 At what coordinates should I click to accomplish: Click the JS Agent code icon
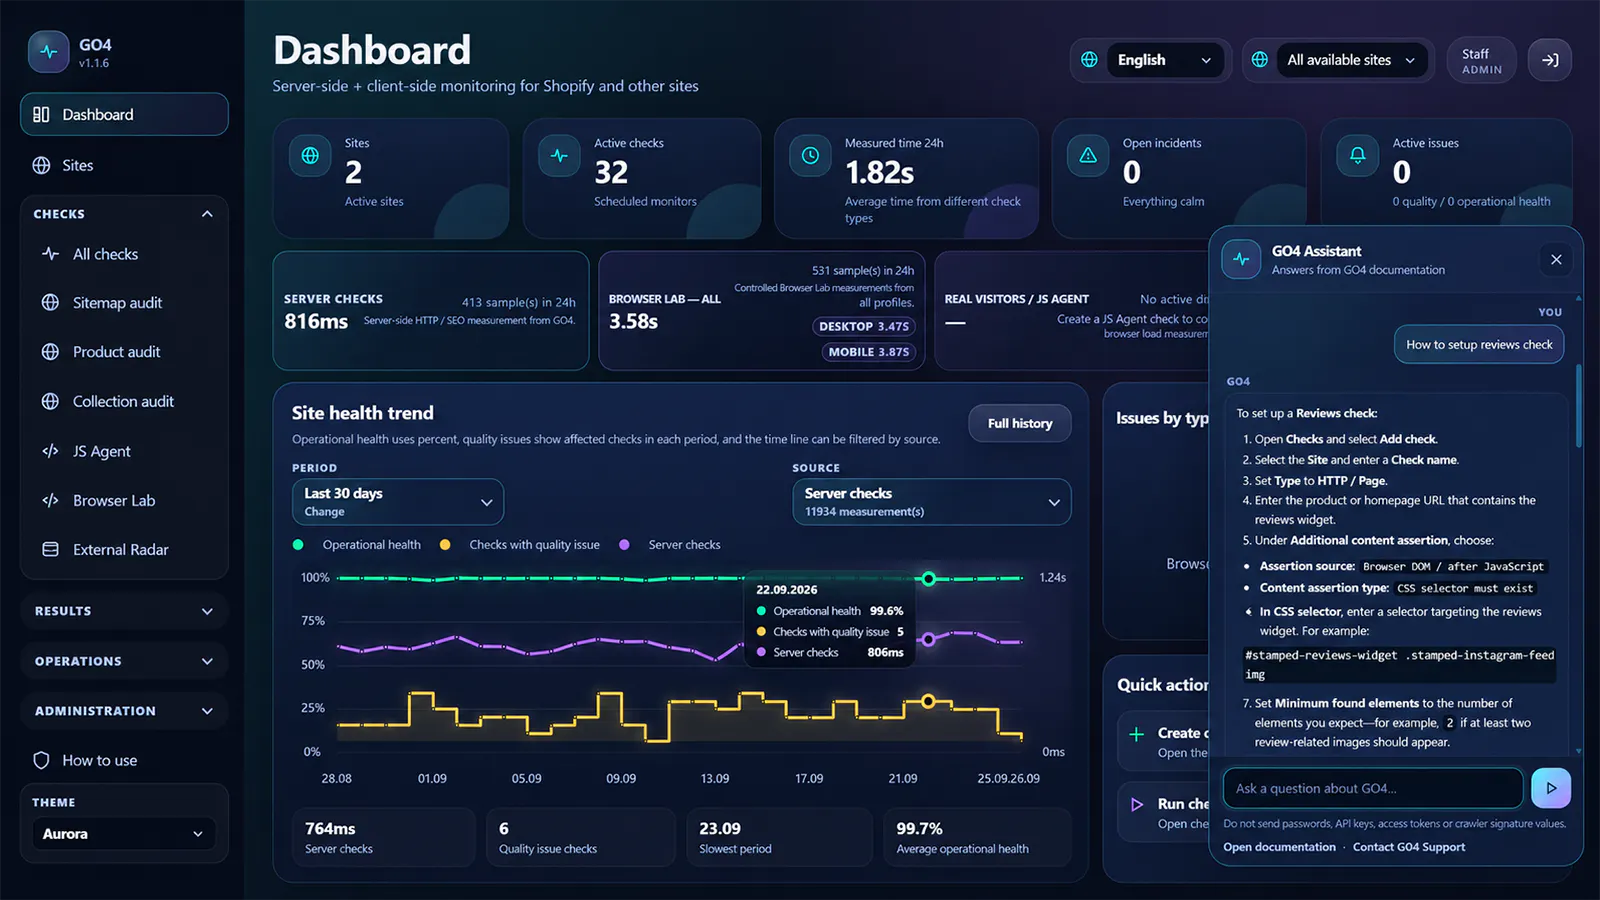point(50,451)
